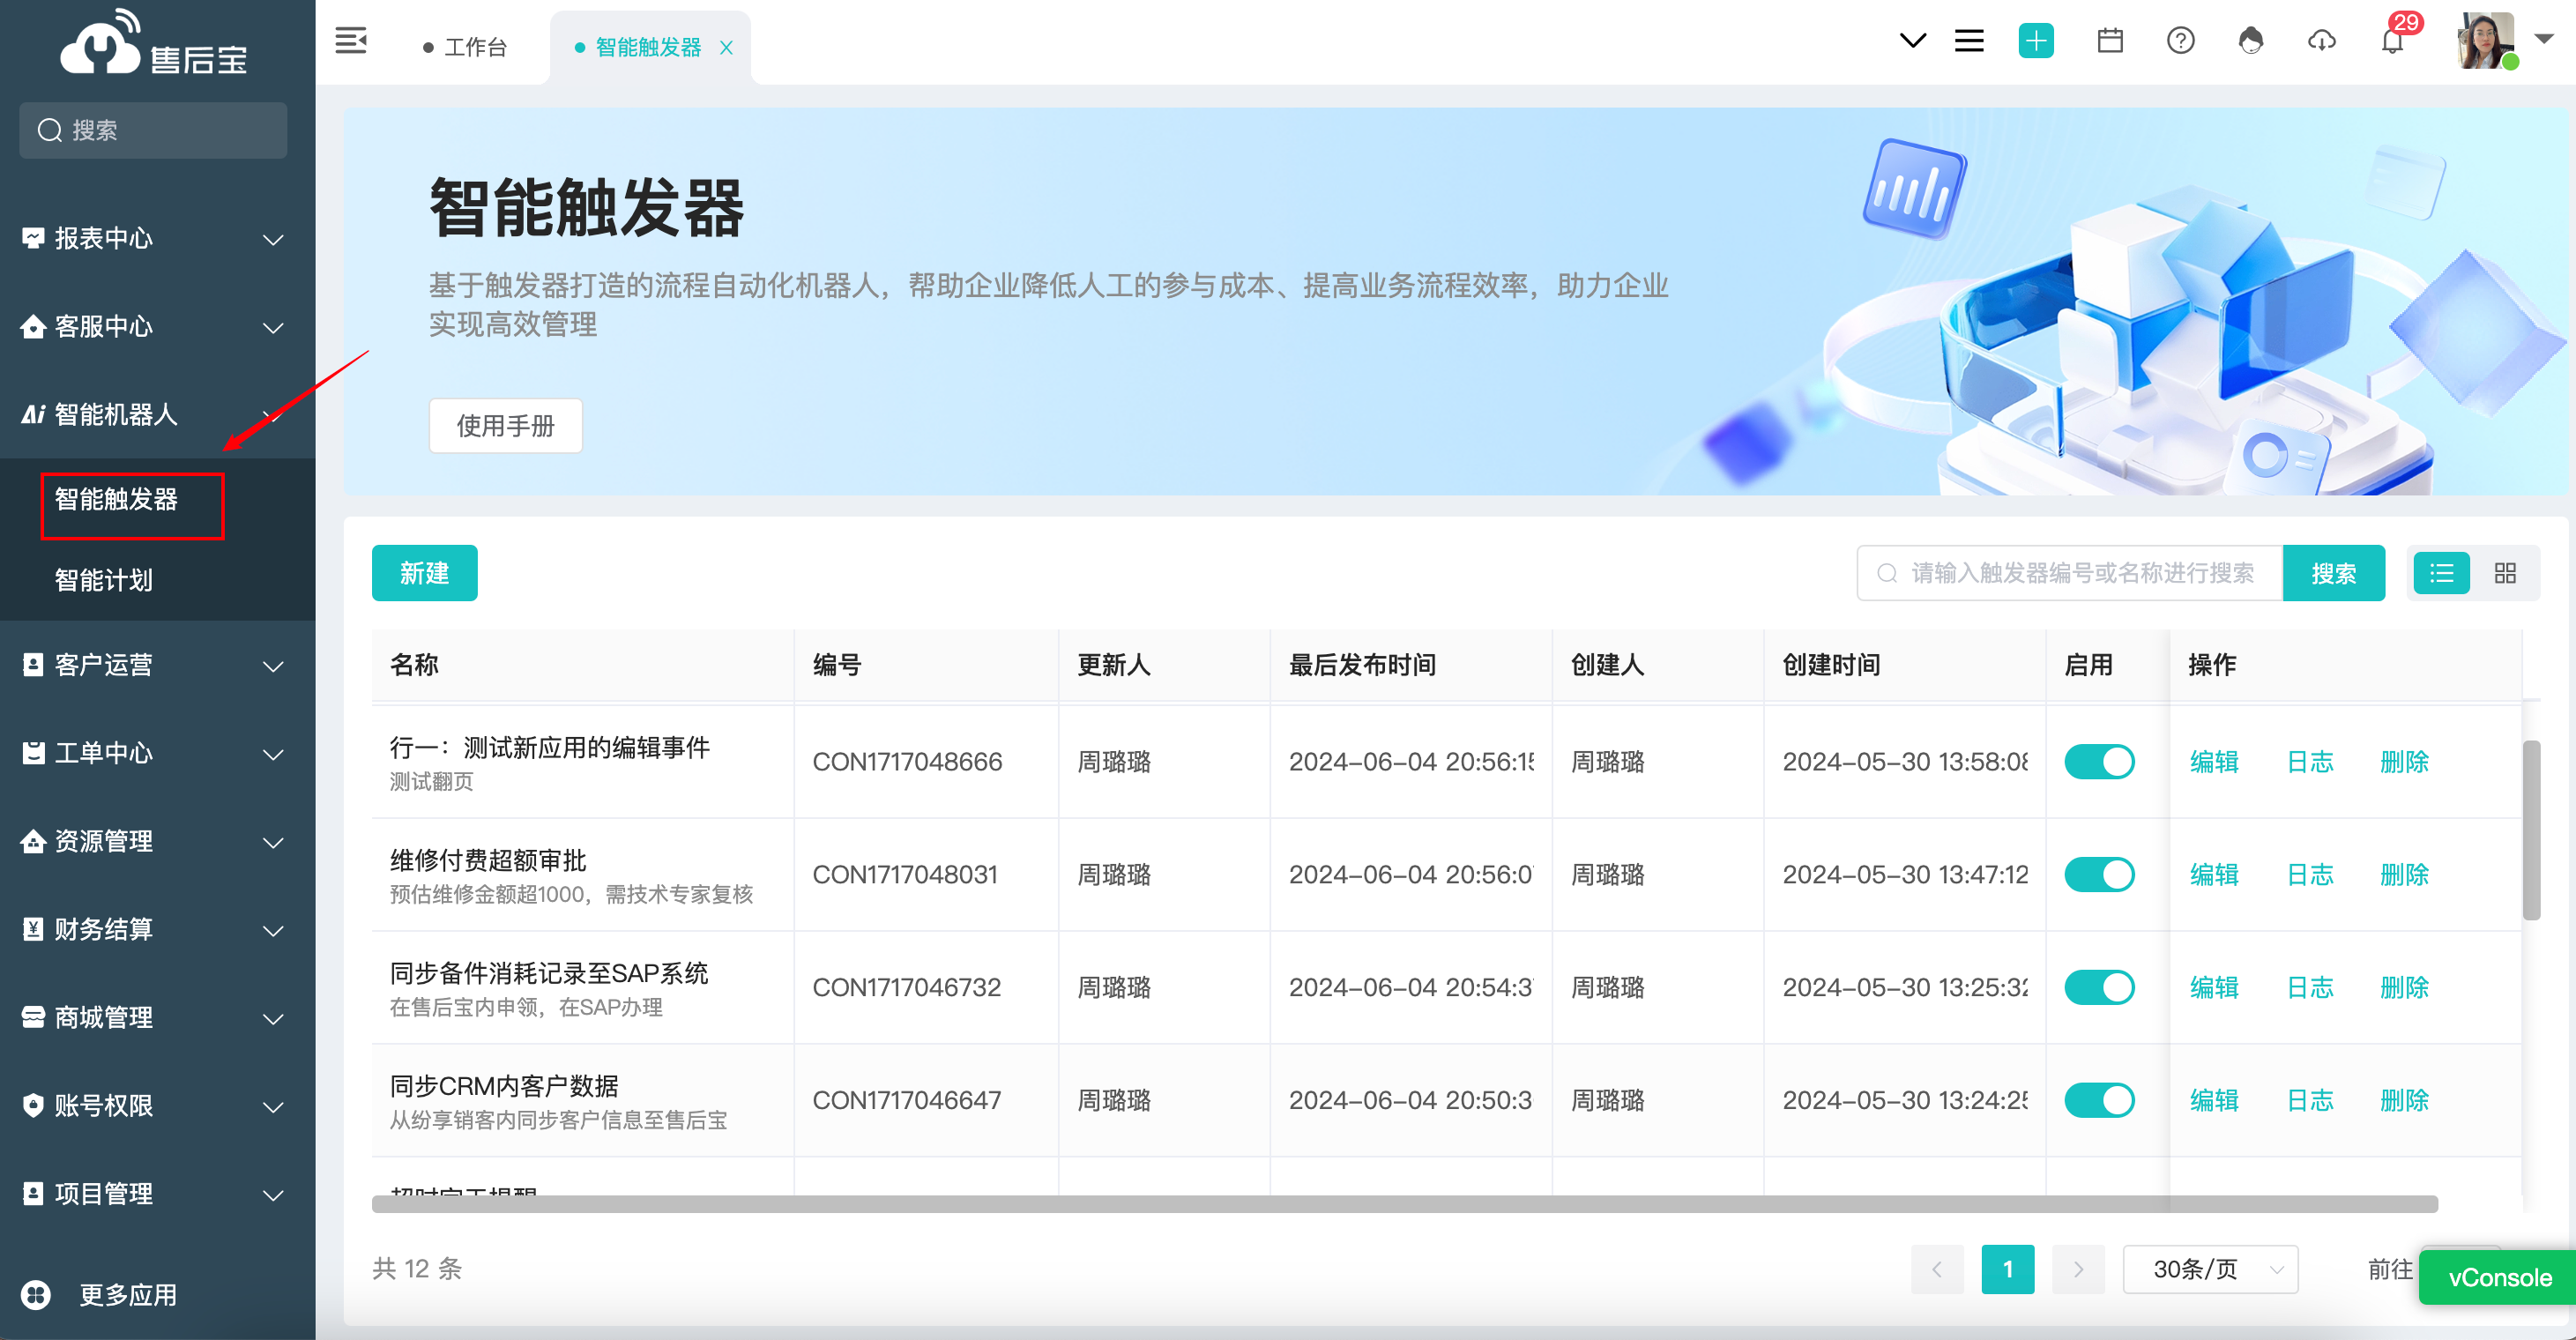2576x1340 pixels.
Task: Toggle 启用 switch for 同步CRM内客户数据
Action: tap(2100, 1101)
